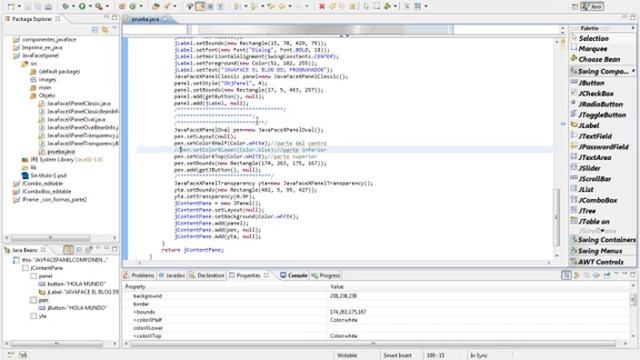This screenshot has width=640, height=360.
Task: Select the JScrollBar palette component
Action: (595, 179)
